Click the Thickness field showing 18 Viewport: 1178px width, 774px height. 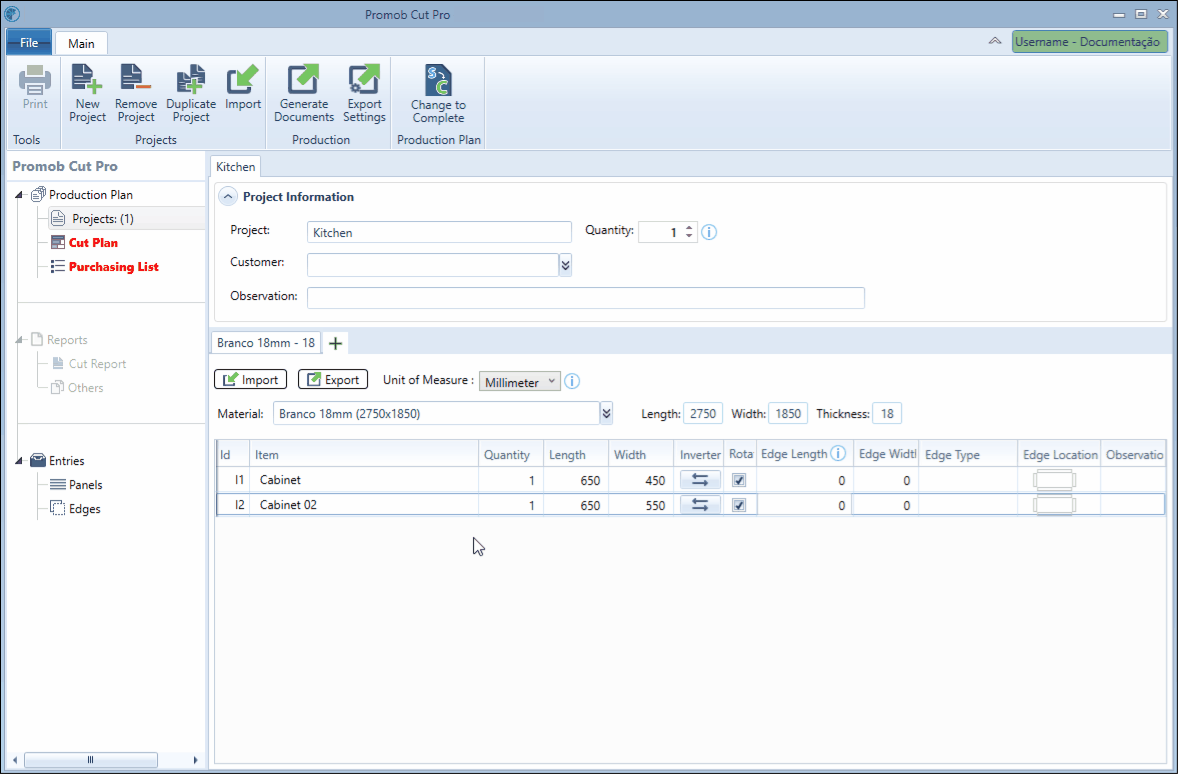(887, 413)
